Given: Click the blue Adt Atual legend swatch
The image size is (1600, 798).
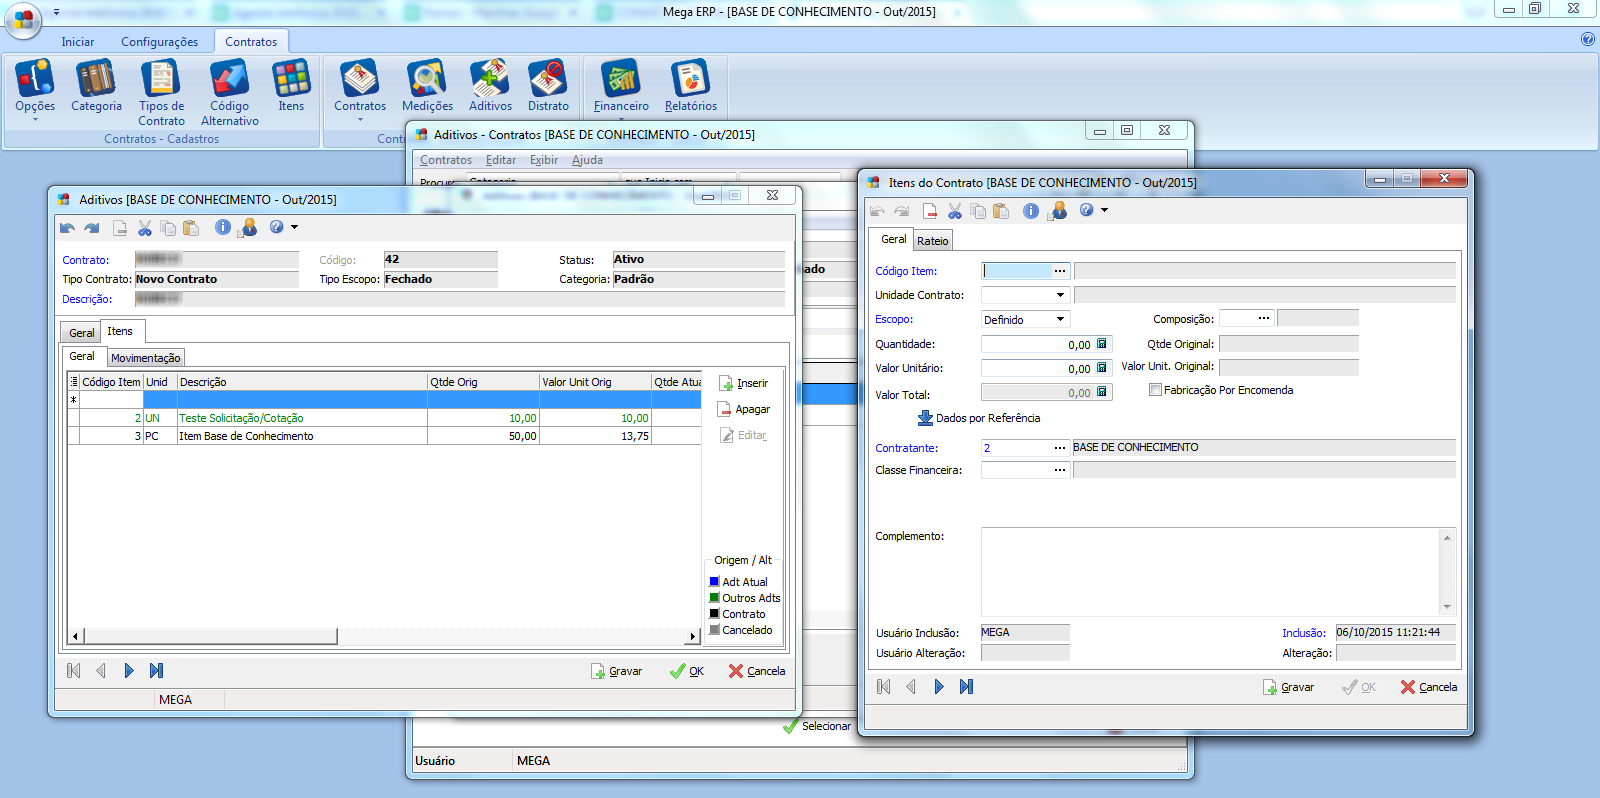Looking at the screenshot, I should coord(714,581).
